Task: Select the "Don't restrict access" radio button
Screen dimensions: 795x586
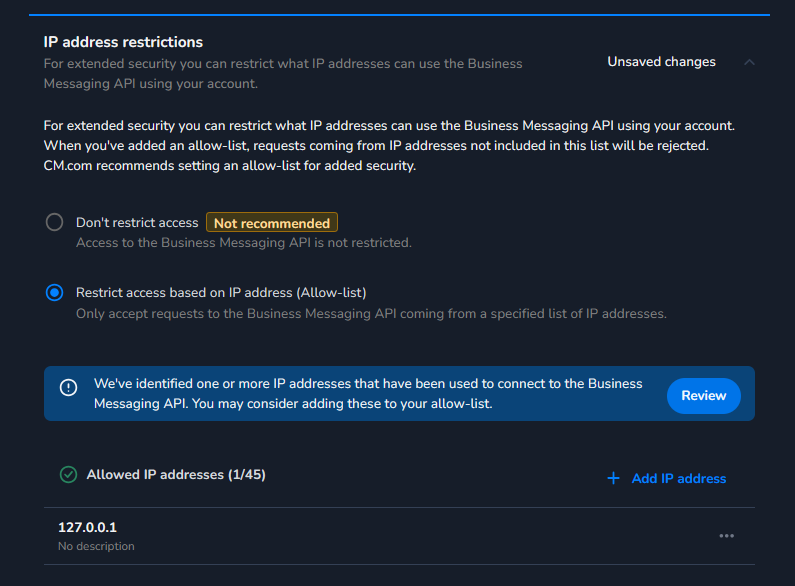Action: point(55,223)
